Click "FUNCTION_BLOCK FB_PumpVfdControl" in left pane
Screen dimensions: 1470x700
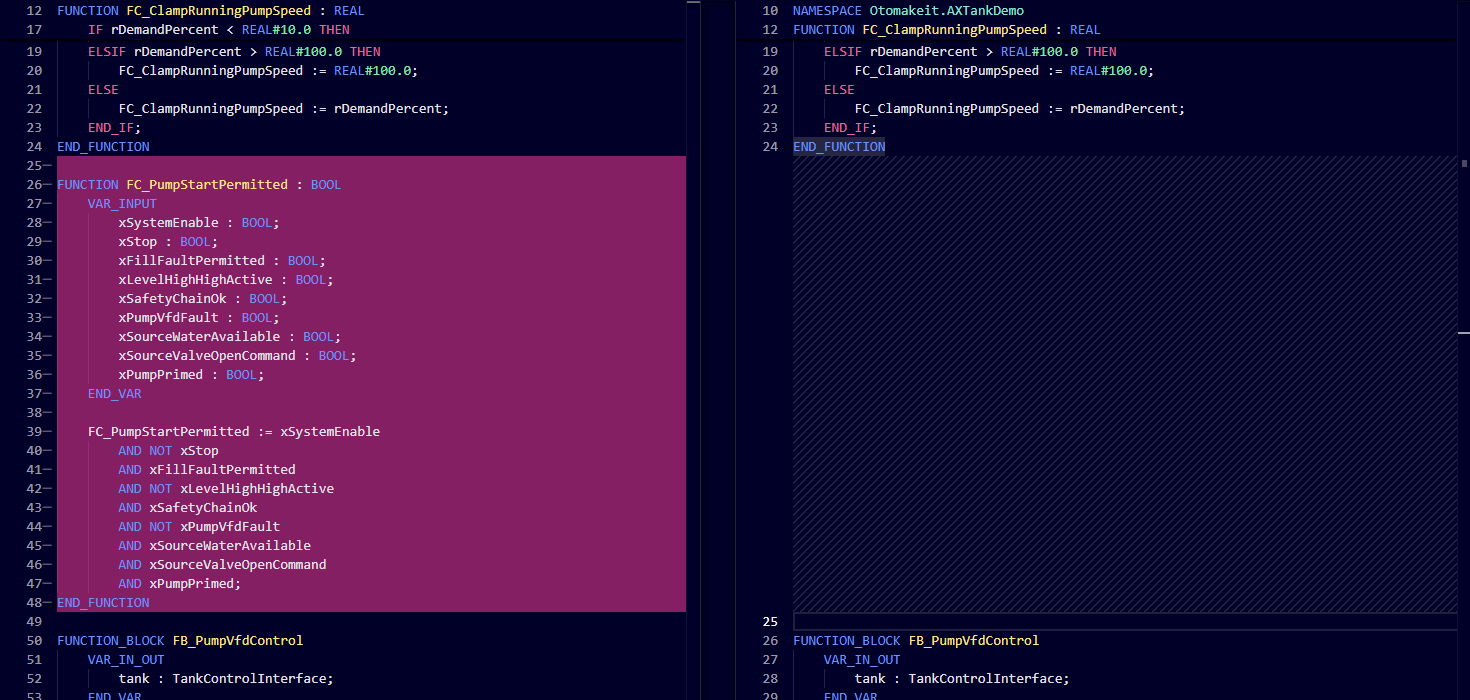pyautogui.click(x=180, y=640)
